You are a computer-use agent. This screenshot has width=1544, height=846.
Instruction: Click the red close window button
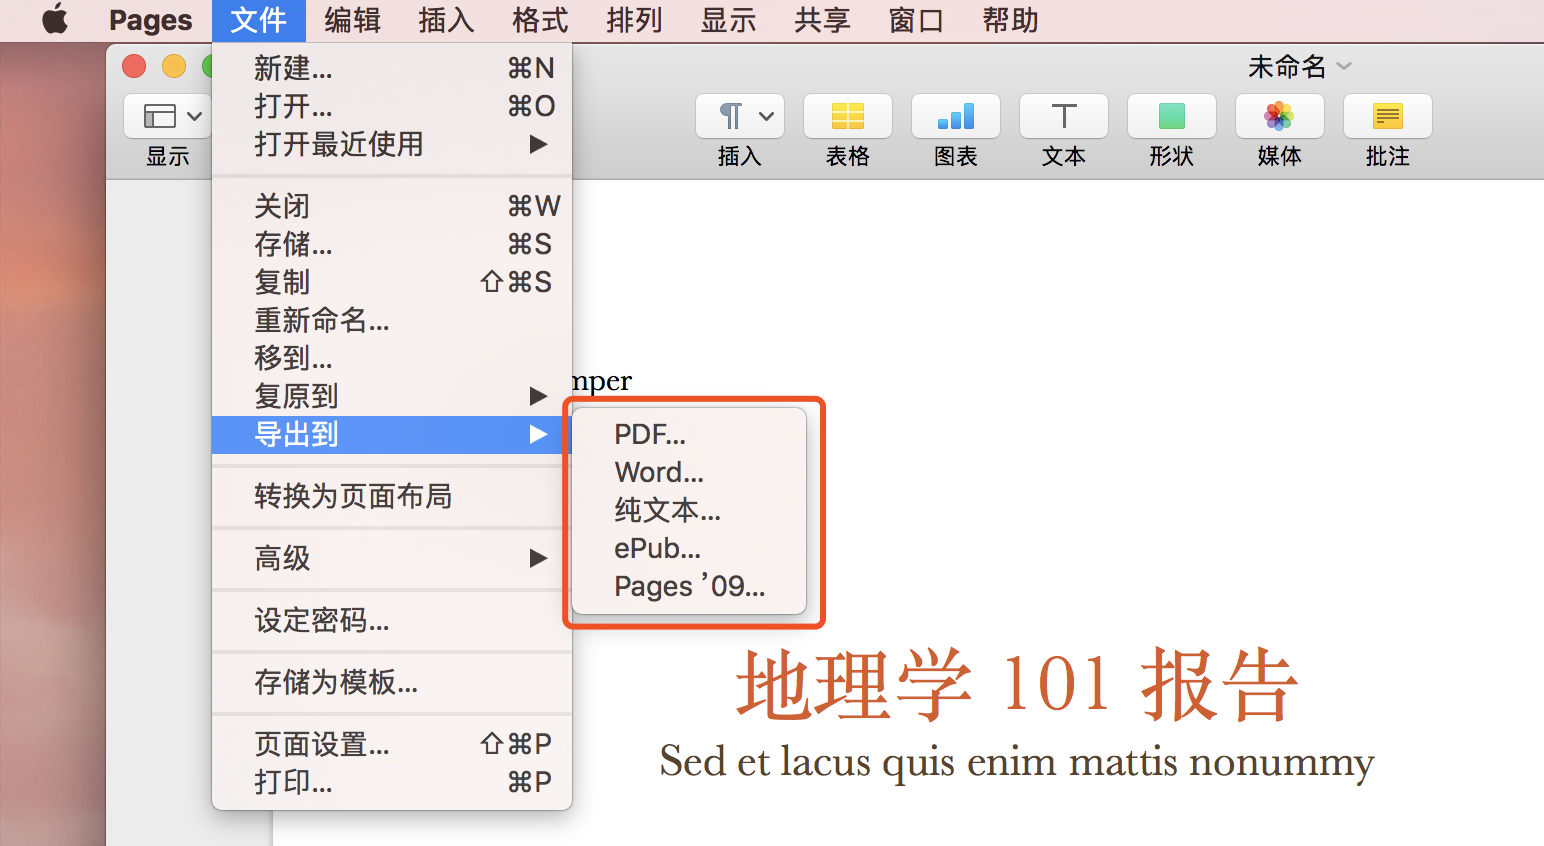[134, 66]
